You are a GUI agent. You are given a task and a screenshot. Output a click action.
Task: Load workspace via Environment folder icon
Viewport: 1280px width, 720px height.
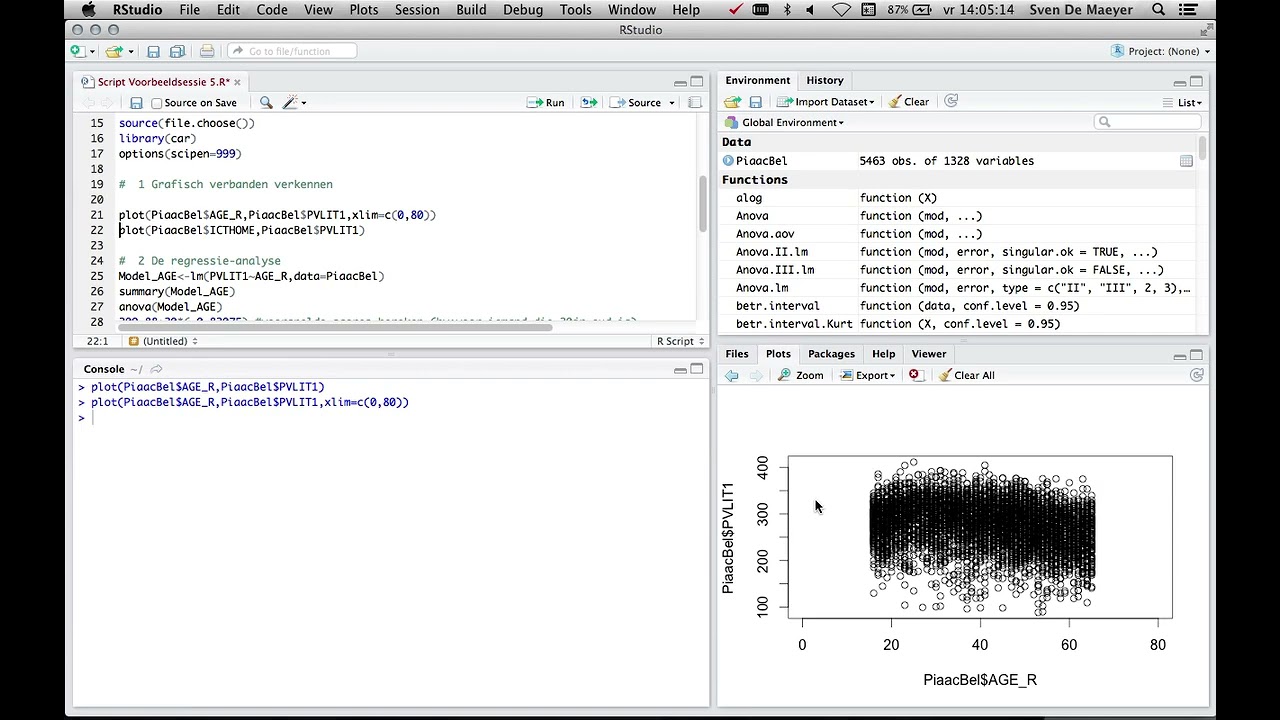732,102
